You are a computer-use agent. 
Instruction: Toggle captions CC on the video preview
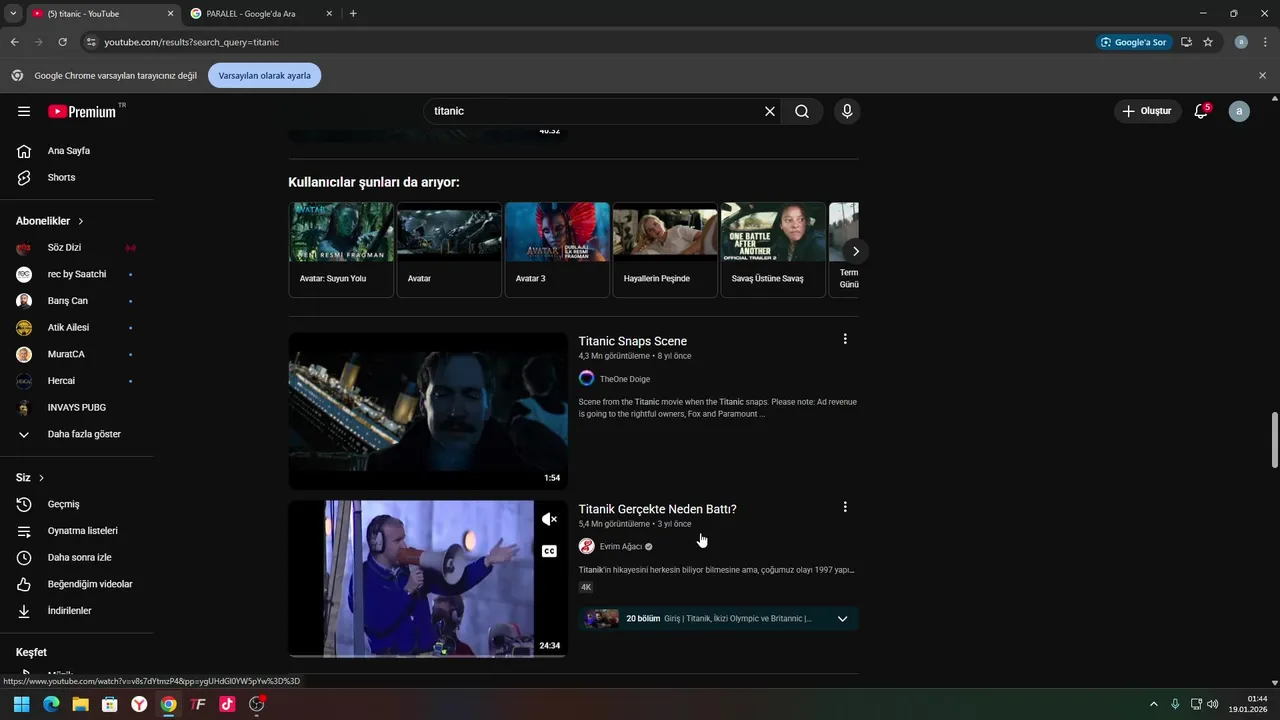click(549, 551)
